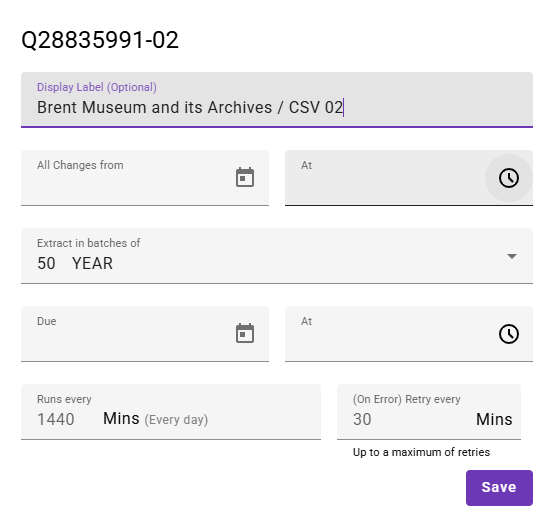The width and height of the screenshot is (541, 509).
Task: Open the calendar picker for All Changes from
Action: 245,177
